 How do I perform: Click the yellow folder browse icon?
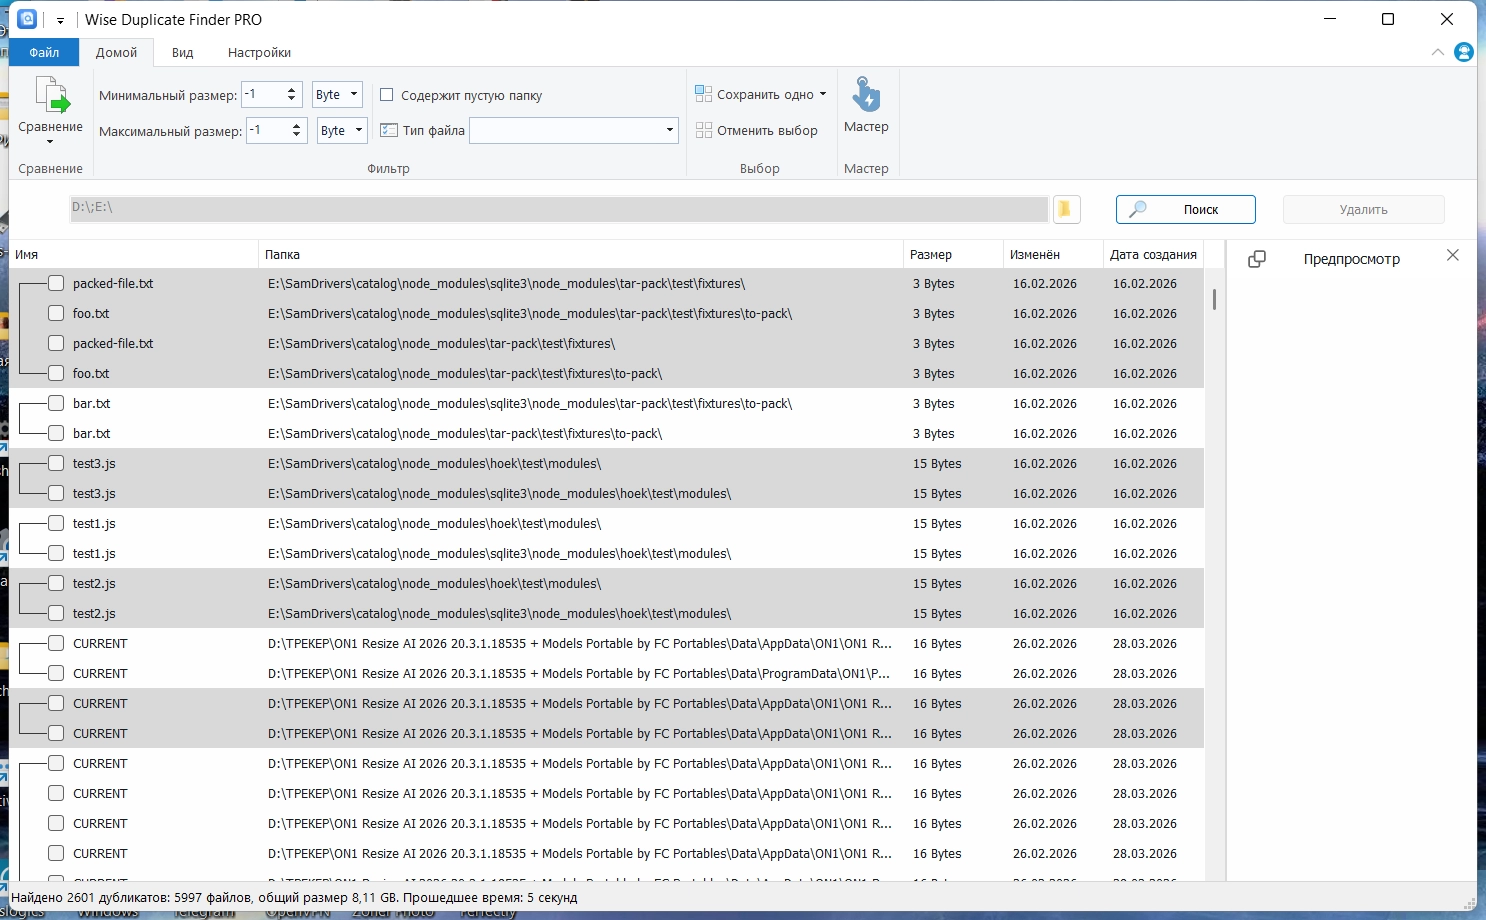pyautogui.click(x=1065, y=209)
